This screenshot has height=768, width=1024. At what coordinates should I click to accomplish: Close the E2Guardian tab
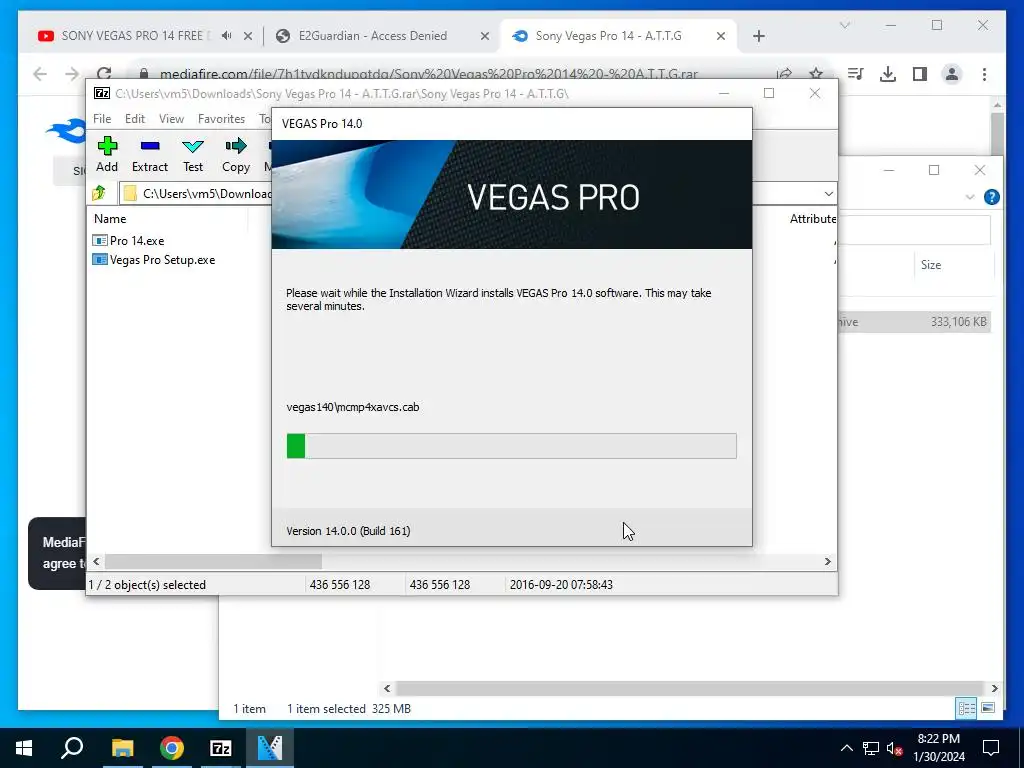pos(485,36)
